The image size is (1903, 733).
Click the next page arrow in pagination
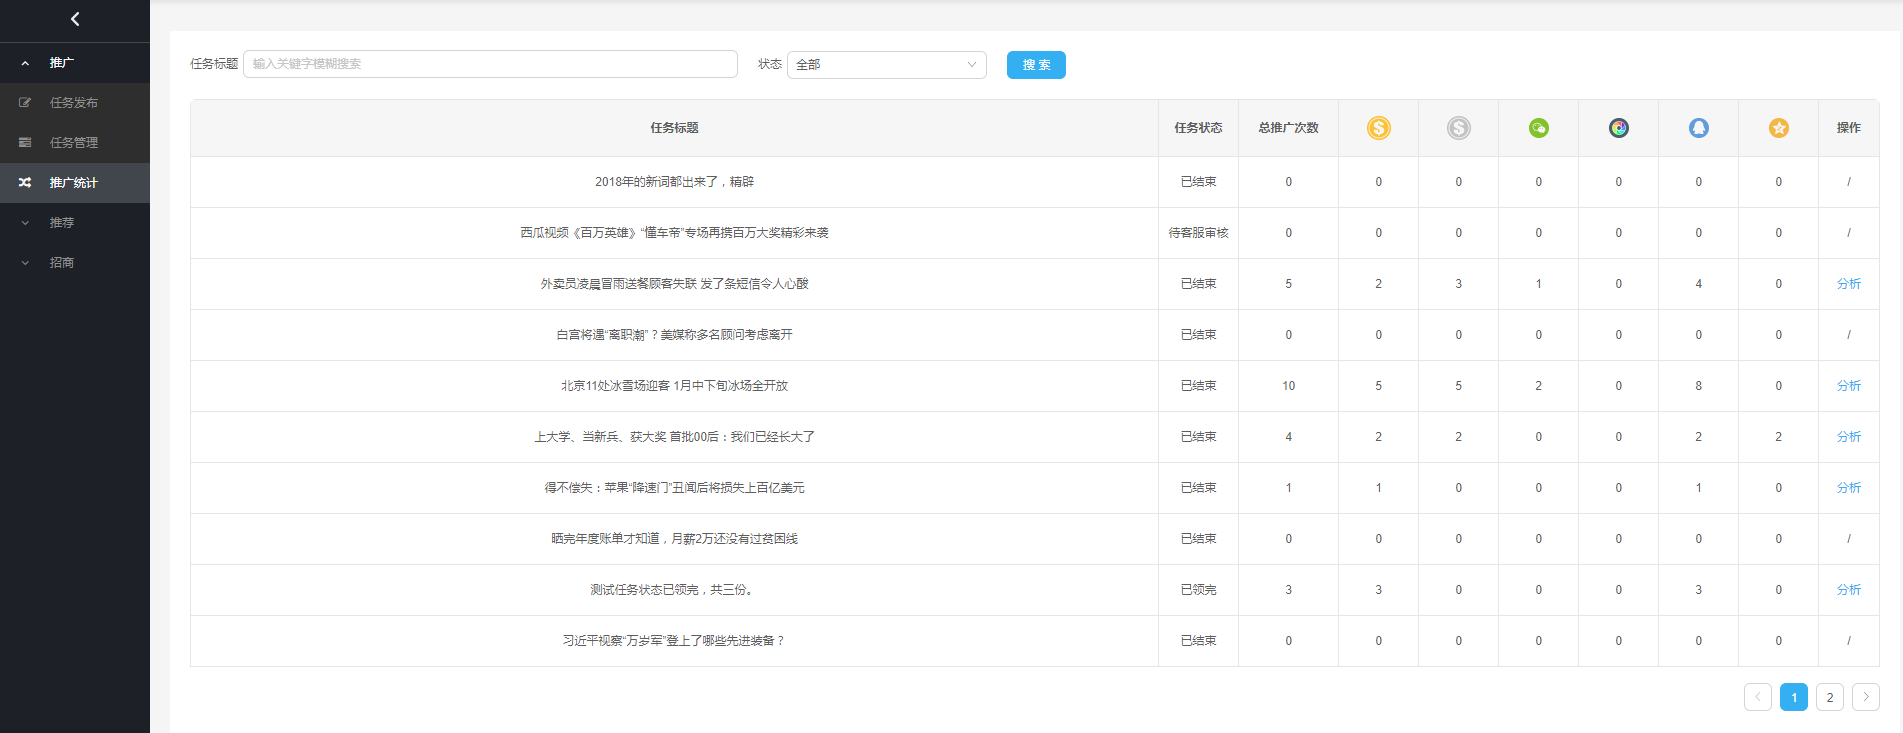1865,697
